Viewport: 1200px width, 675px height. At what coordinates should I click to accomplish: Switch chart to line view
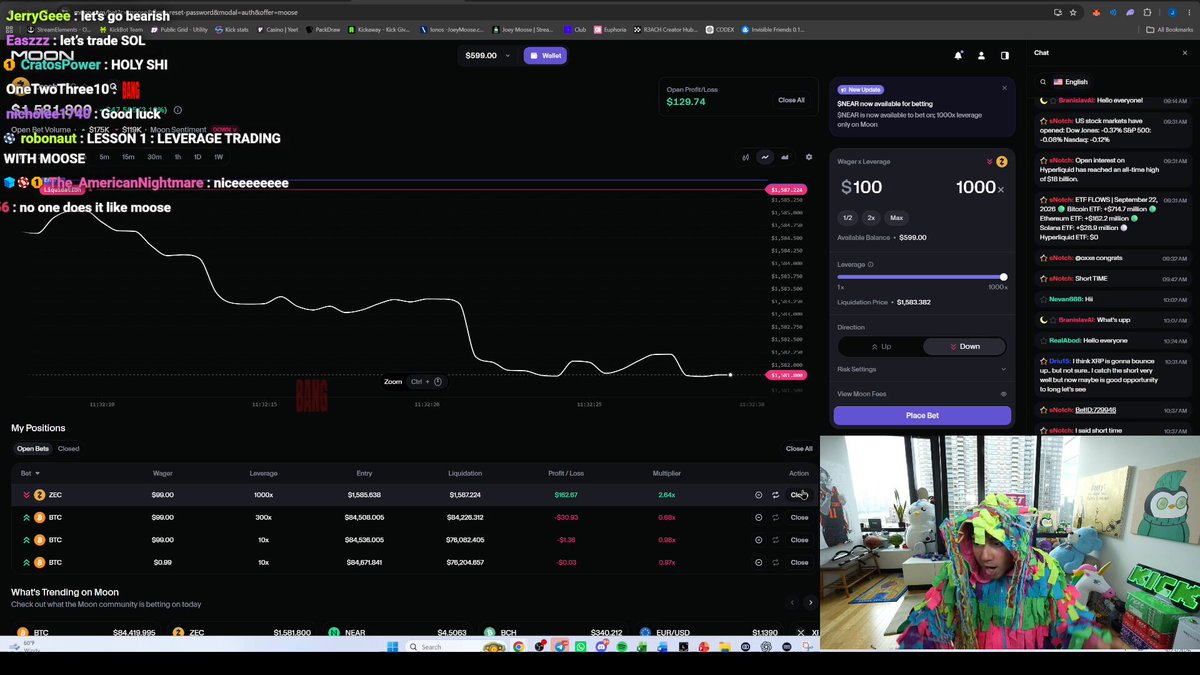click(x=765, y=157)
